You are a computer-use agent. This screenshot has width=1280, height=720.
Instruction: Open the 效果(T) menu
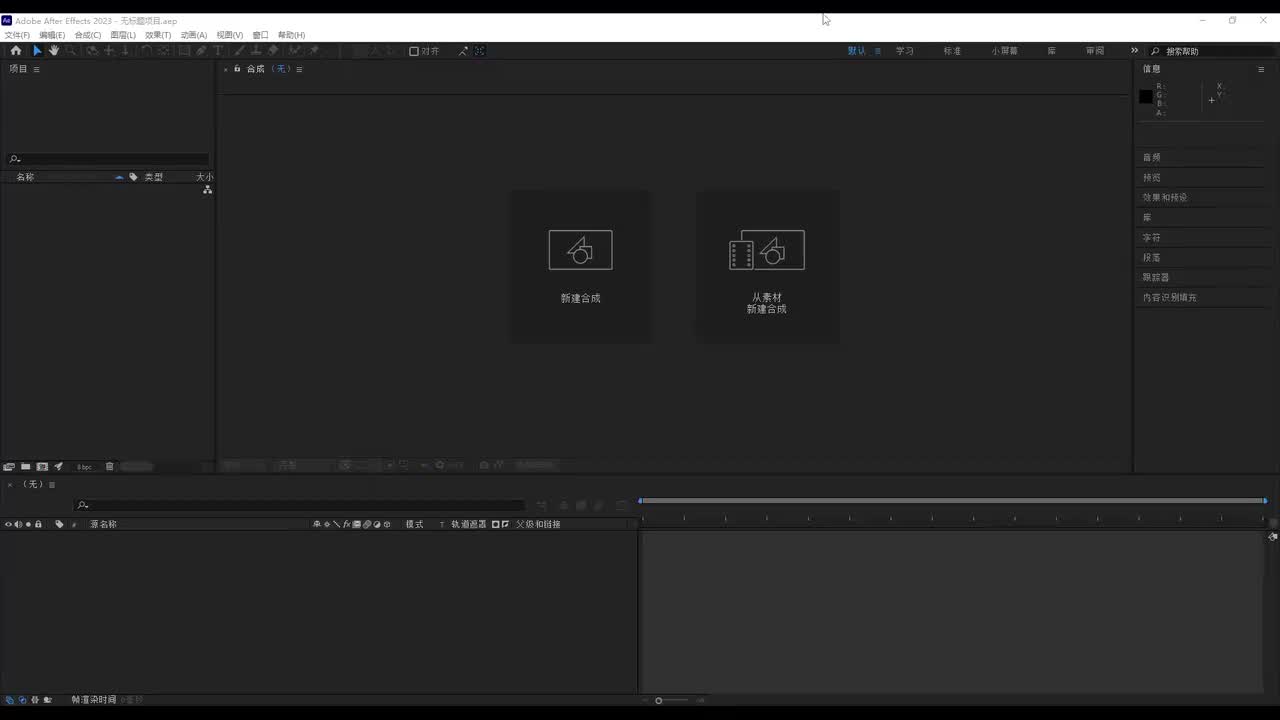(x=158, y=35)
